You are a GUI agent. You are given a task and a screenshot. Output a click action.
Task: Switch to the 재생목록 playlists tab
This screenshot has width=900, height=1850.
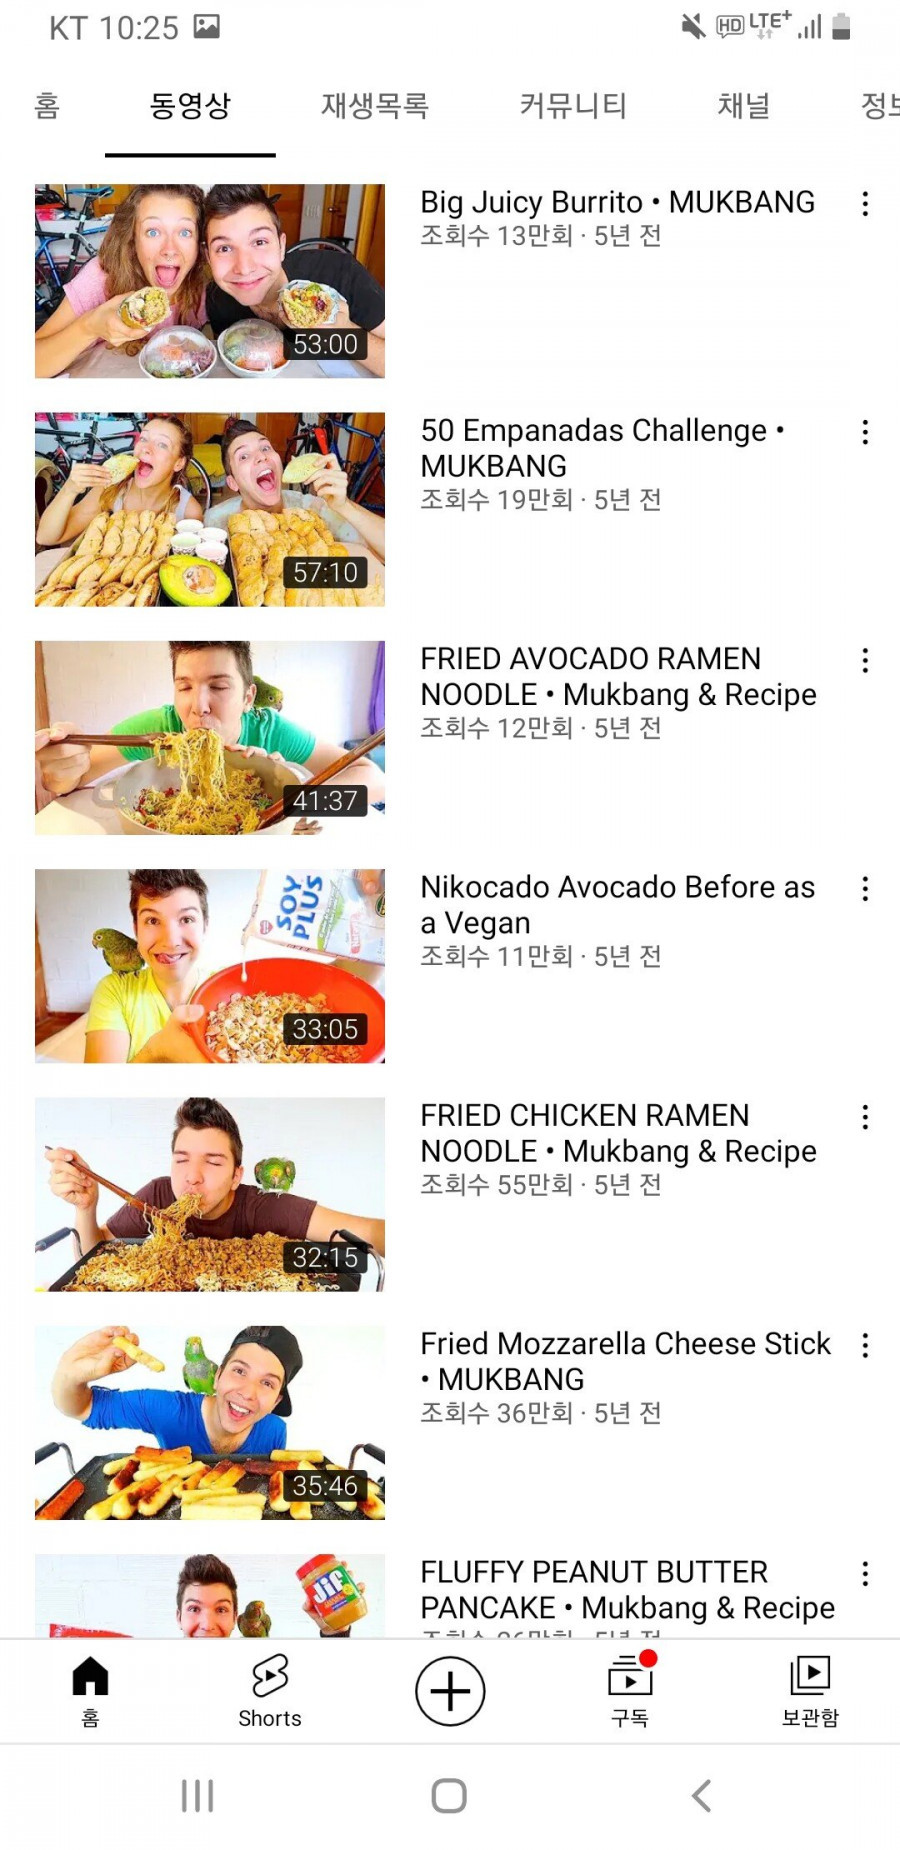pos(375,105)
